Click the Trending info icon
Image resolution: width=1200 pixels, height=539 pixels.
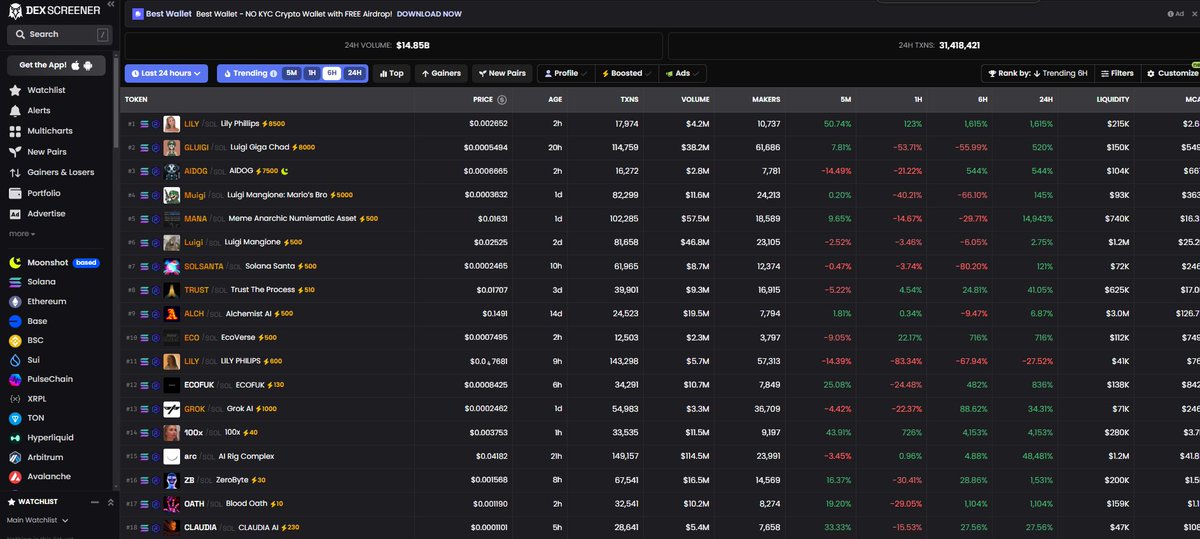click(x=273, y=73)
